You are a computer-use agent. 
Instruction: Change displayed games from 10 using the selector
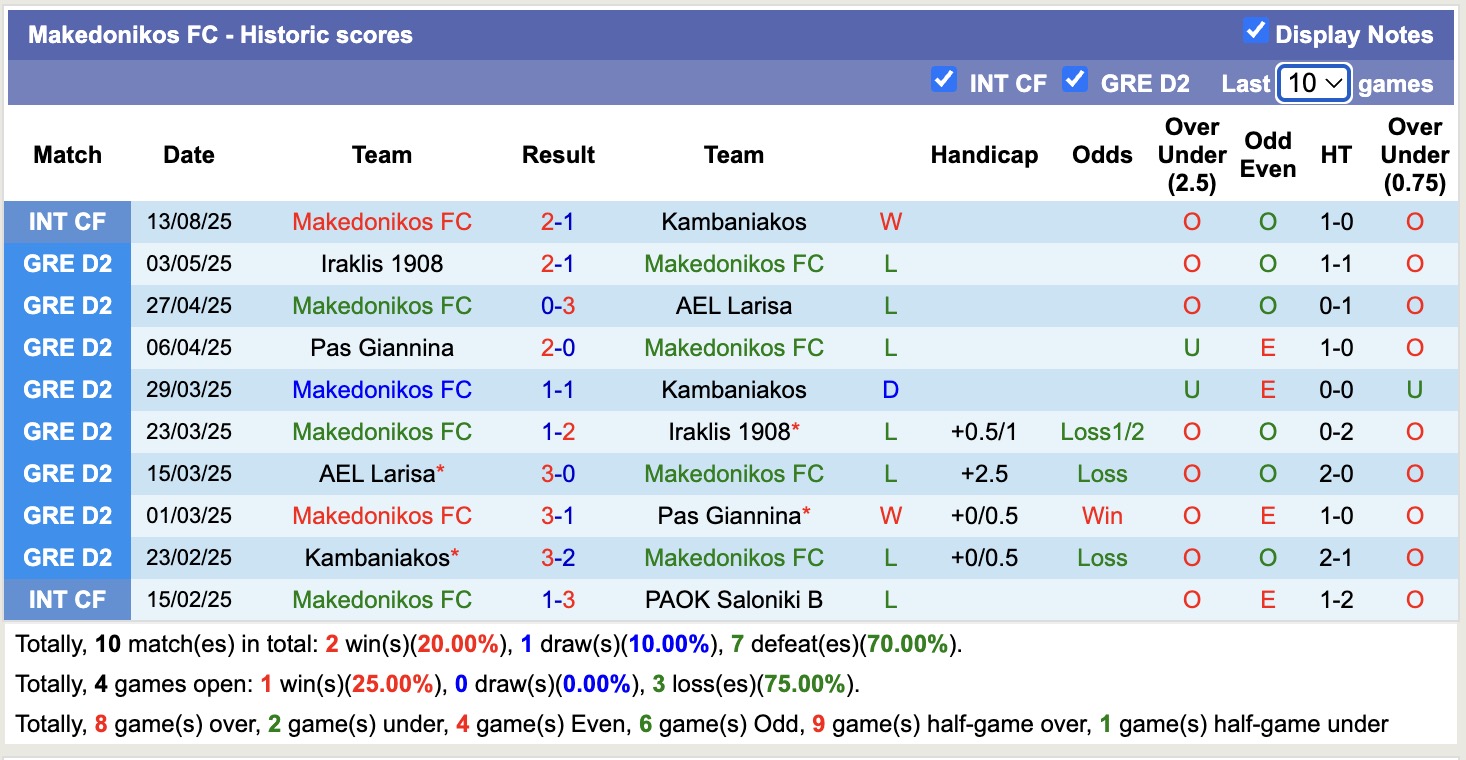click(x=1313, y=82)
